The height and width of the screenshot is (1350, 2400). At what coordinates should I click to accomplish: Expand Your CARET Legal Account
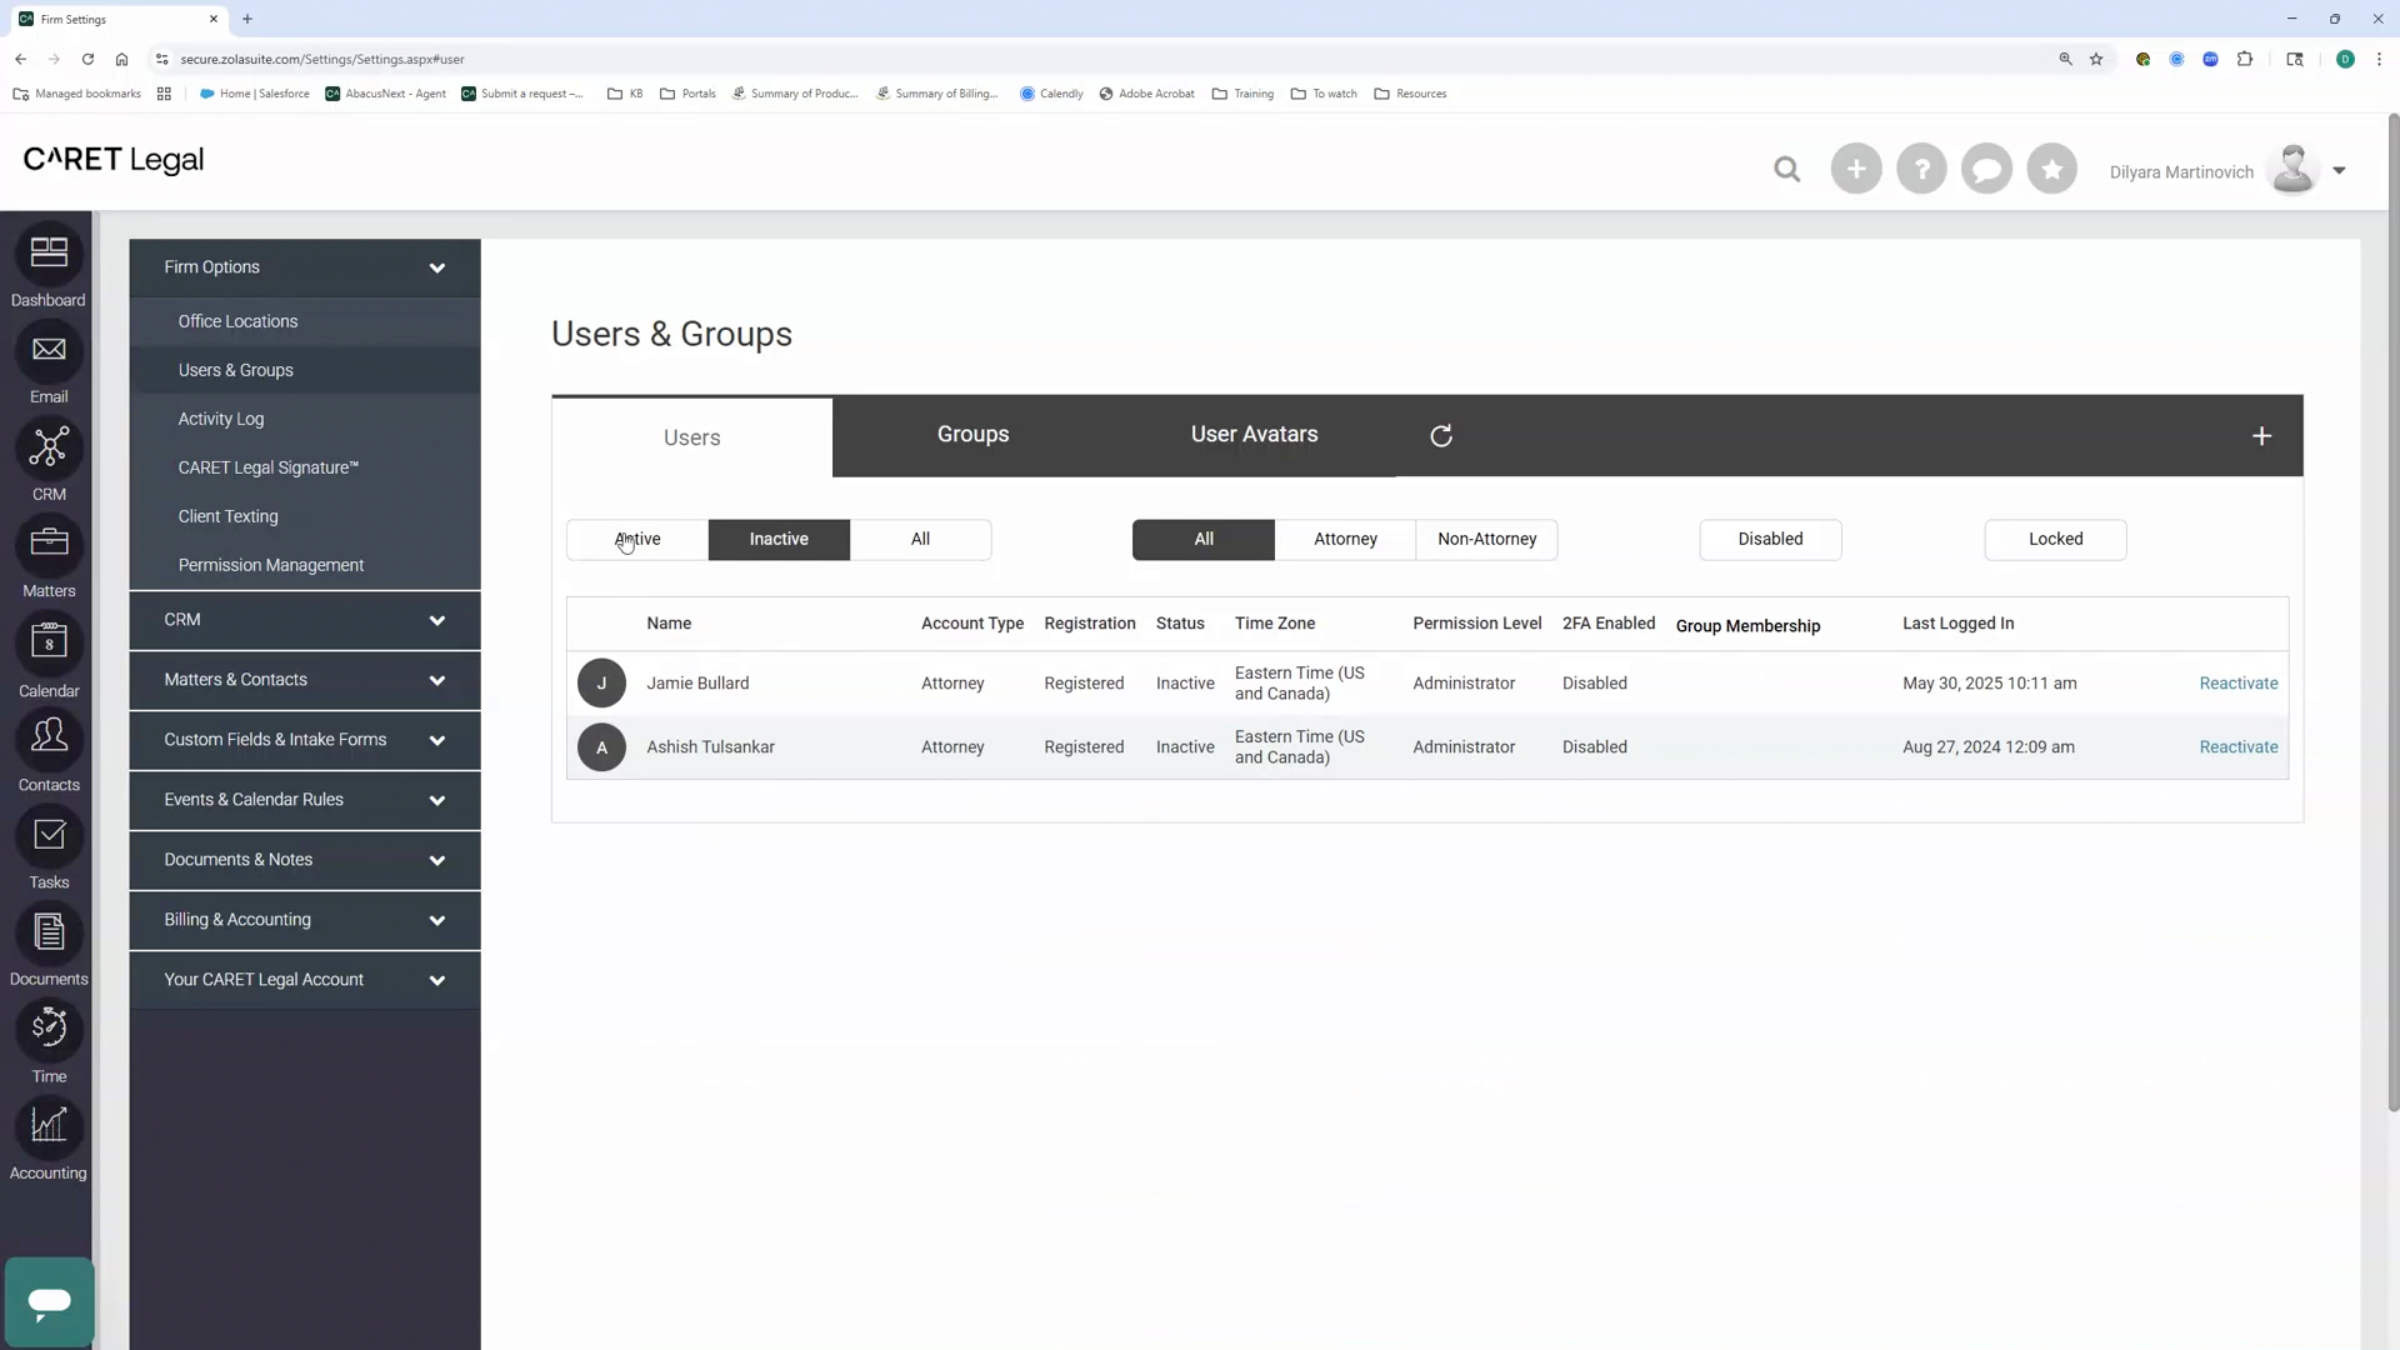pos(305,980)
